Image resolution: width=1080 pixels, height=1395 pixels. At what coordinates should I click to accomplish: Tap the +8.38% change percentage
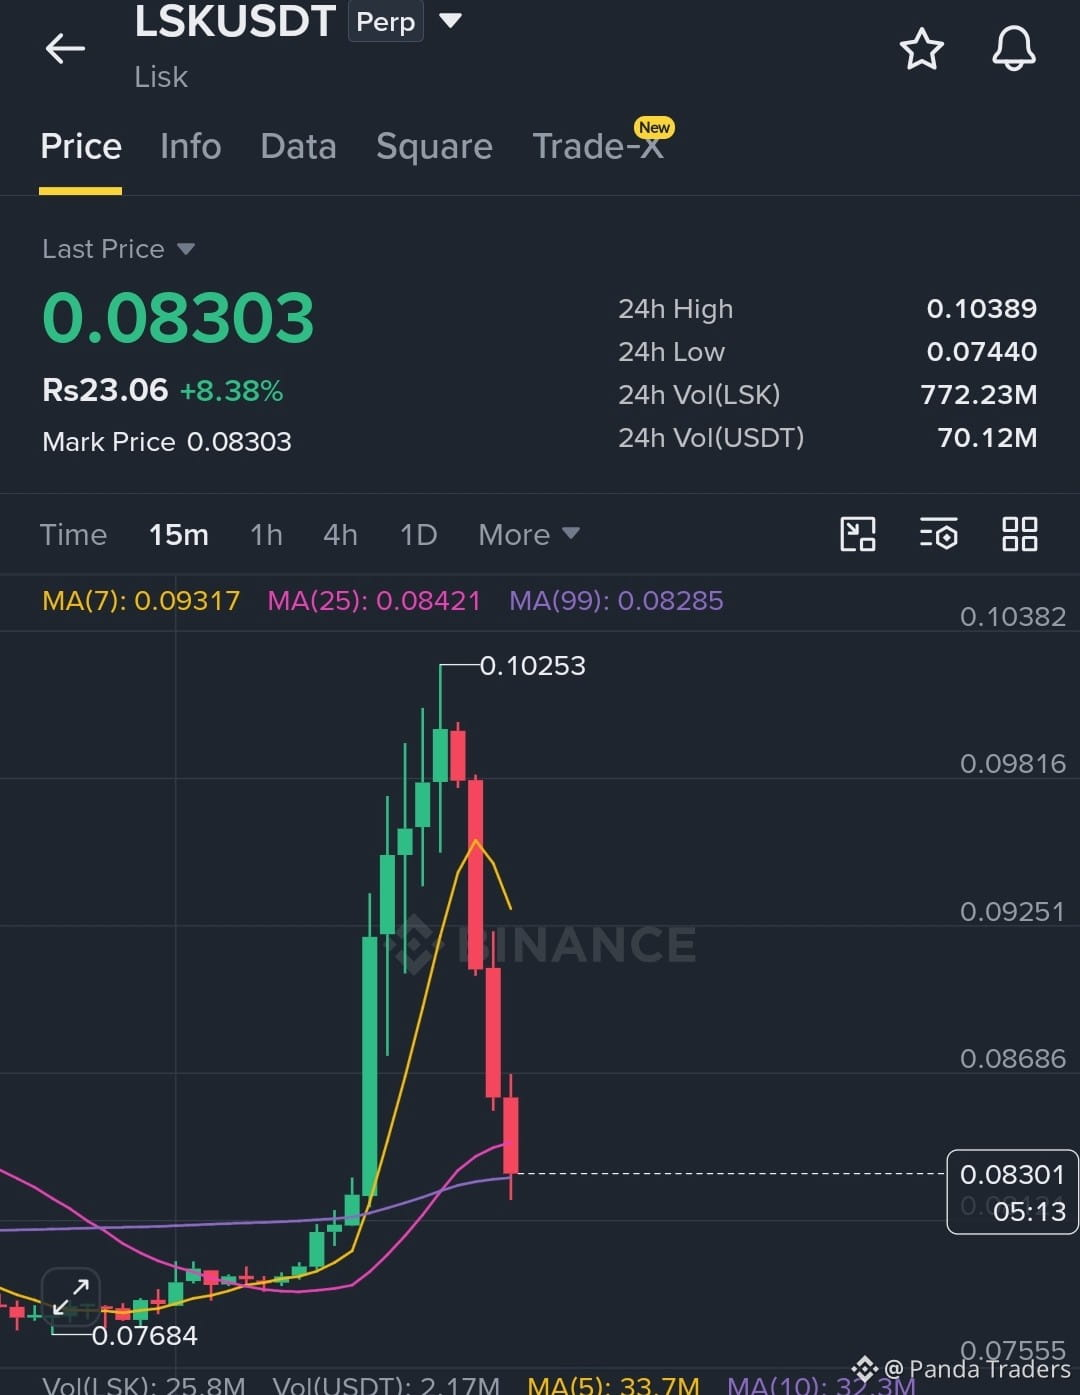pyautogui.click(x=231, y=390)
